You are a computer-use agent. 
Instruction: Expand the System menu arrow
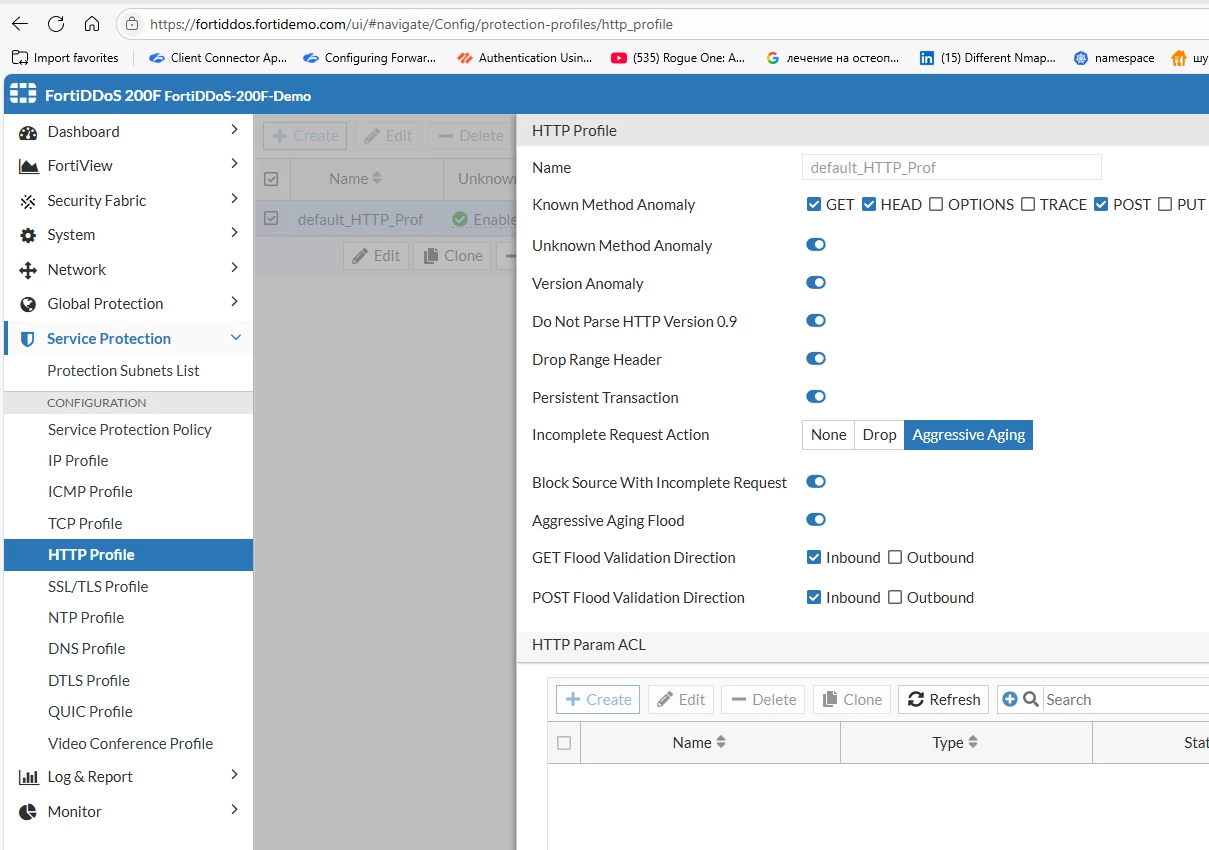click(x=234, y=233)
